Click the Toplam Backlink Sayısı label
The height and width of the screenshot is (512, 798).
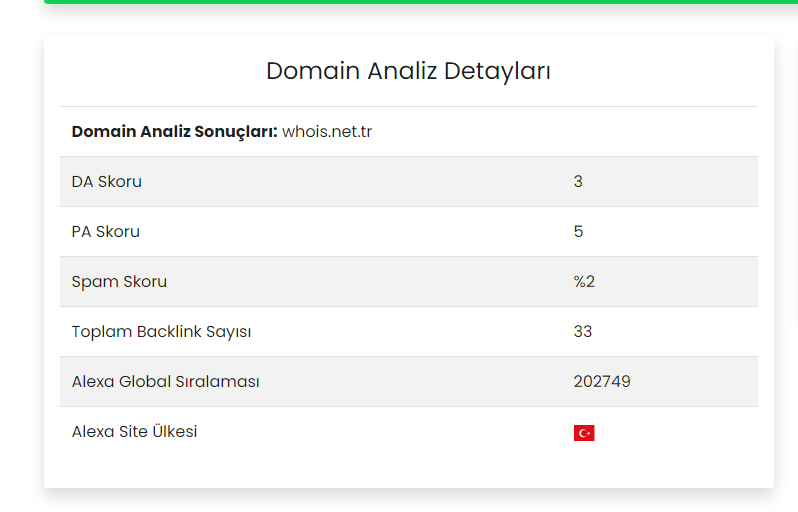point(161,331)
